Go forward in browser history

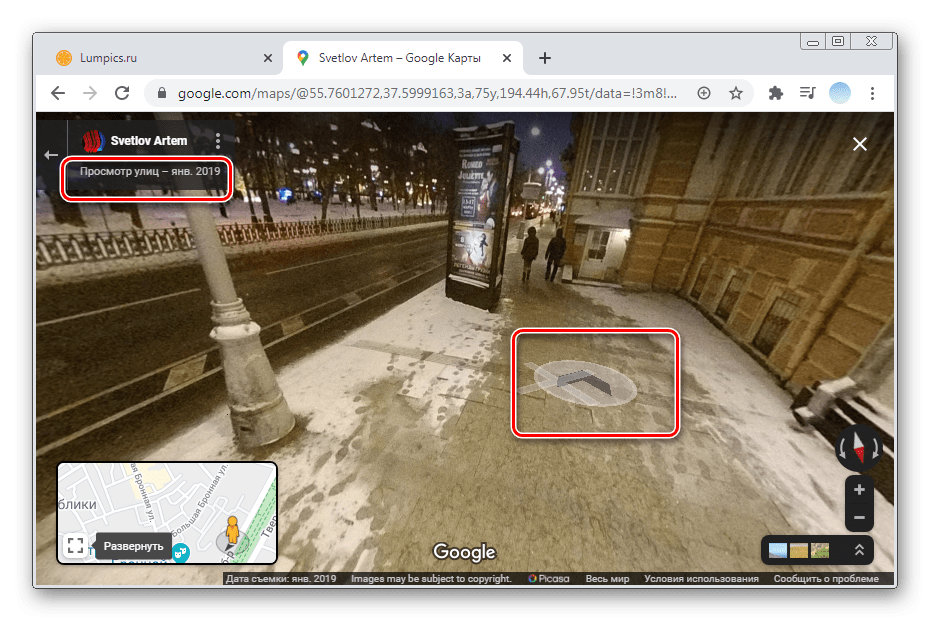(90, 93)
